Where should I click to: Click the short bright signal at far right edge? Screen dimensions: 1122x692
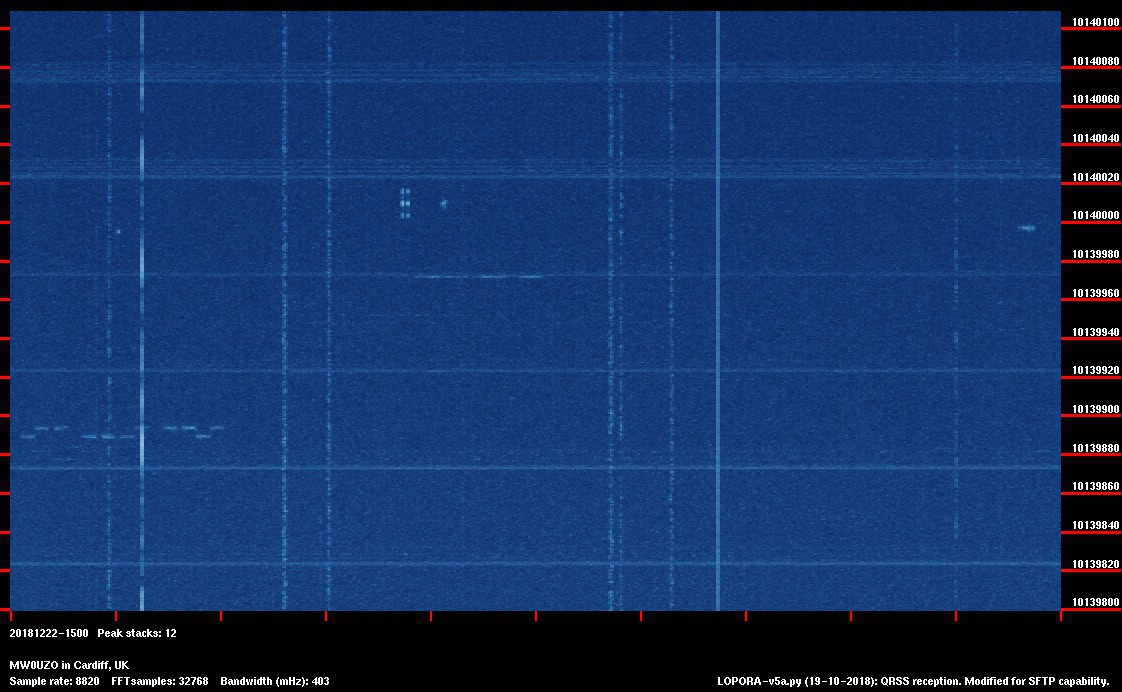pos(1026,228)
